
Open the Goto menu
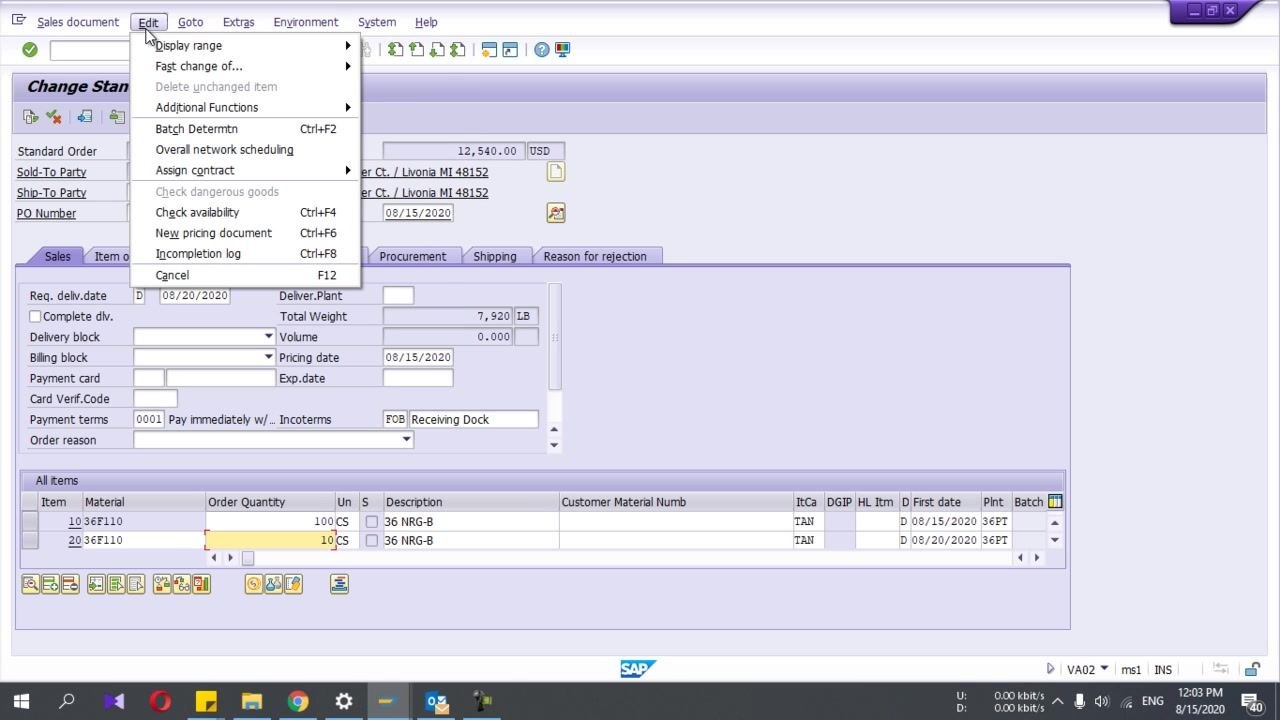[190, 22]
